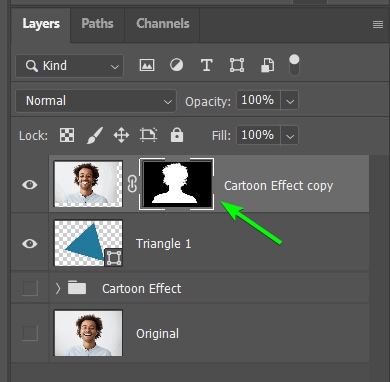Open the Opacity slider dropdown arrow
390x382 pixels.
pos(290,100)
